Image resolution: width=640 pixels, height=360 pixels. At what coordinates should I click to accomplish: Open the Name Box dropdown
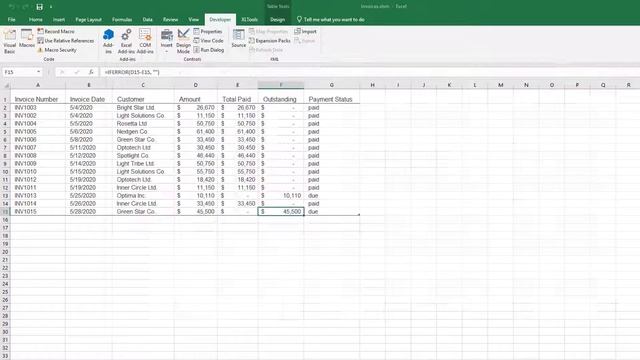point(38,72)
